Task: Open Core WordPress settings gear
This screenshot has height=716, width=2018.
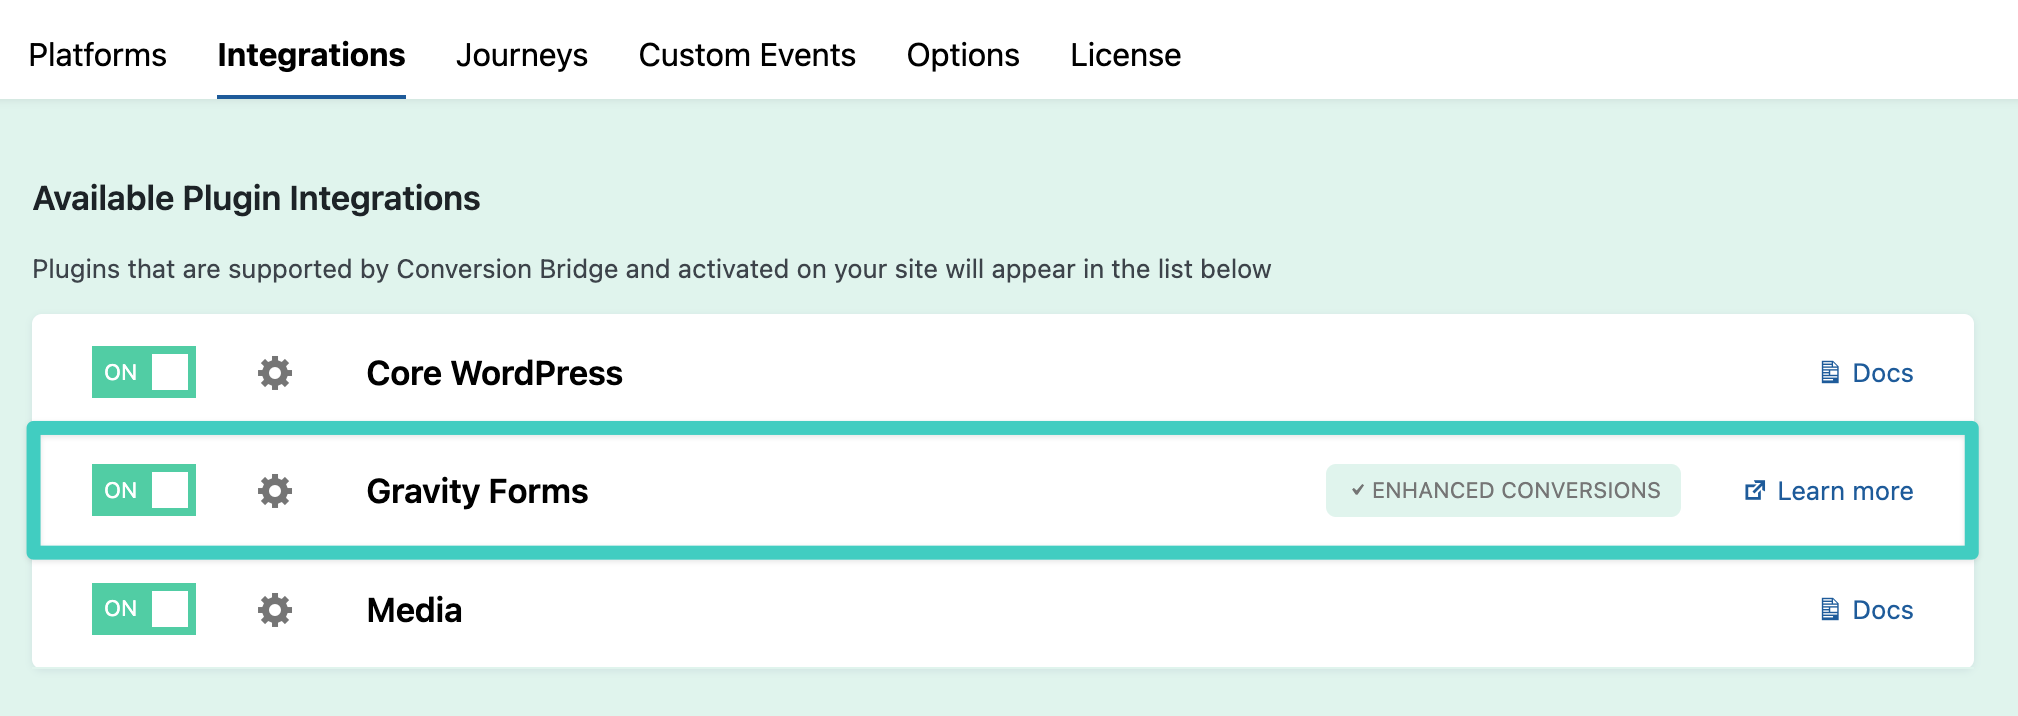Action: pyautogui.click(x=274, y=373)
